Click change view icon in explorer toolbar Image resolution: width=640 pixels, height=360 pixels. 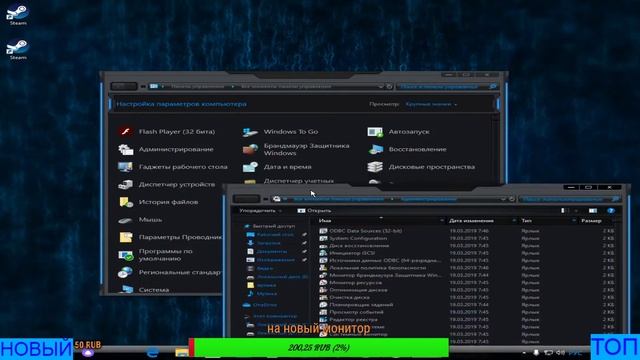click(x=564, y=211)
